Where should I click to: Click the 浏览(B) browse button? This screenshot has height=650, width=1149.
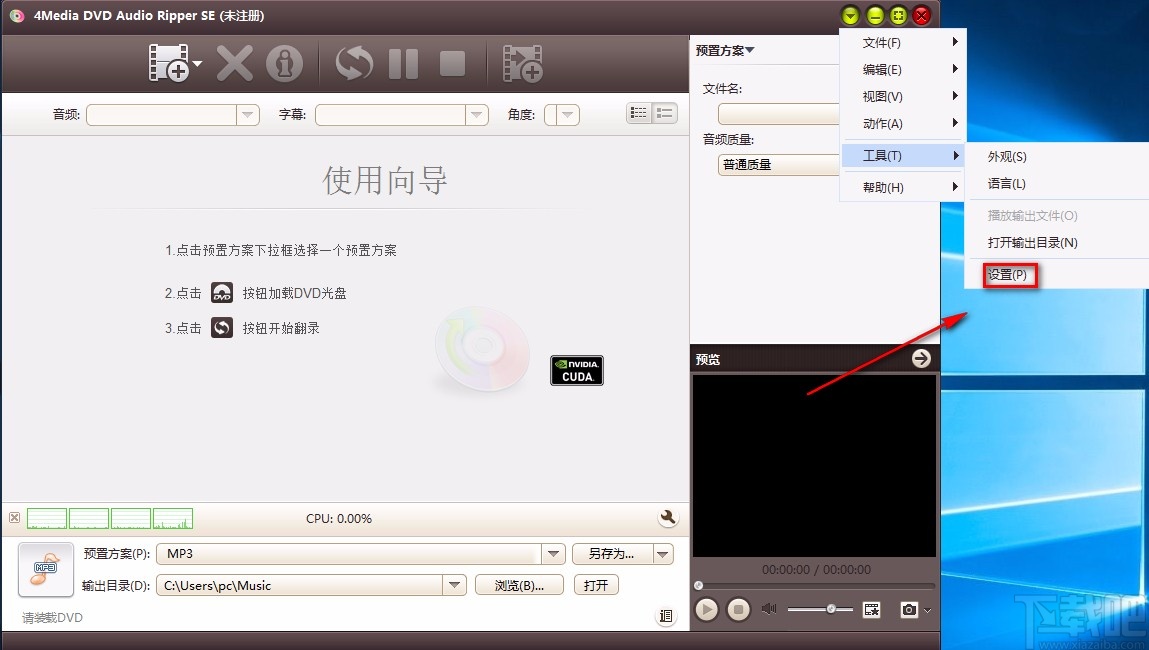519,584
